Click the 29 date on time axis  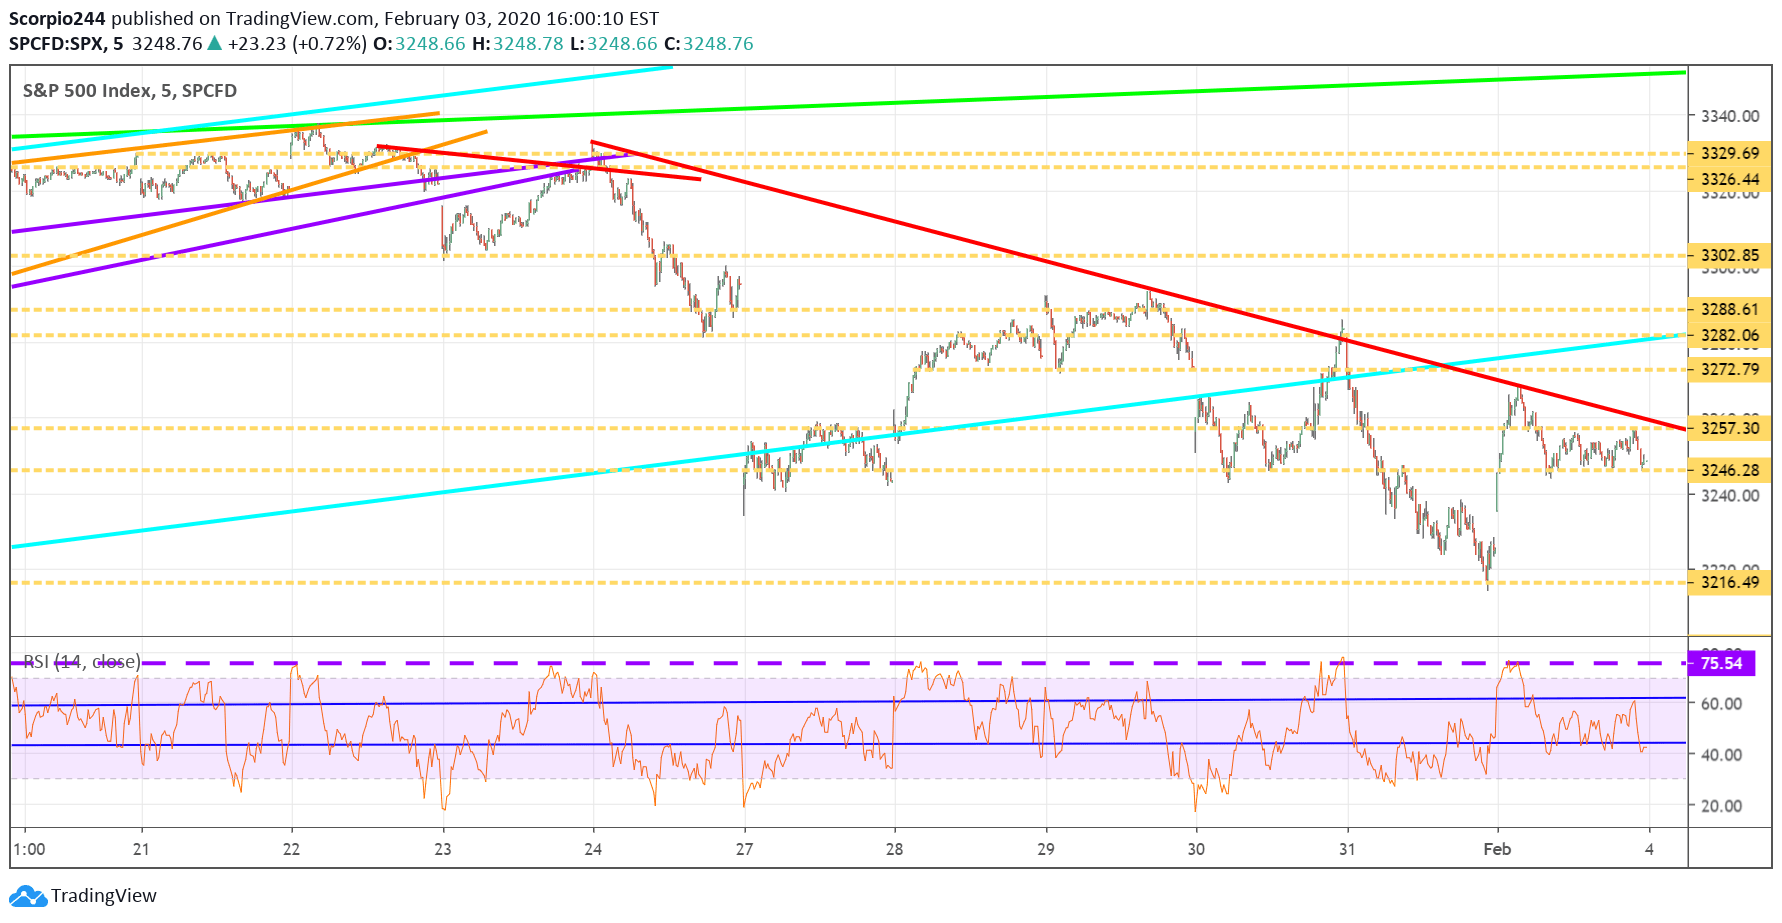(x=1045, y=849)
